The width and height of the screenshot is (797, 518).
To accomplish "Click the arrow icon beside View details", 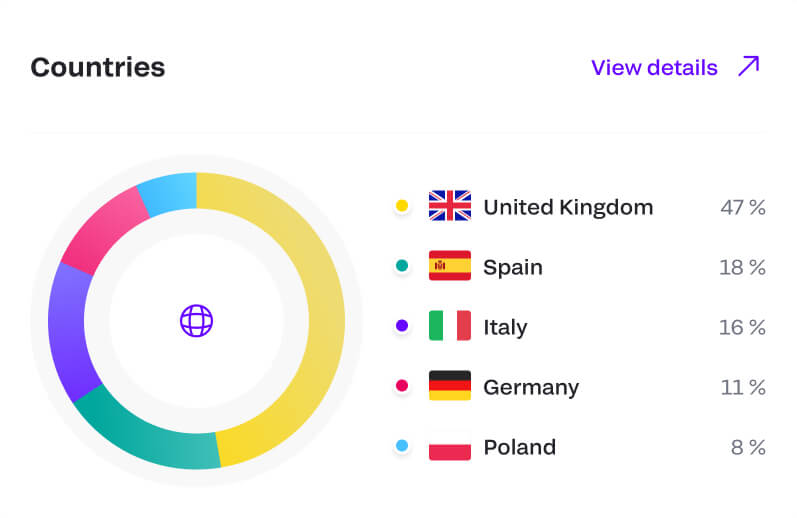I will pyautogui.click(x=748, y=67).
